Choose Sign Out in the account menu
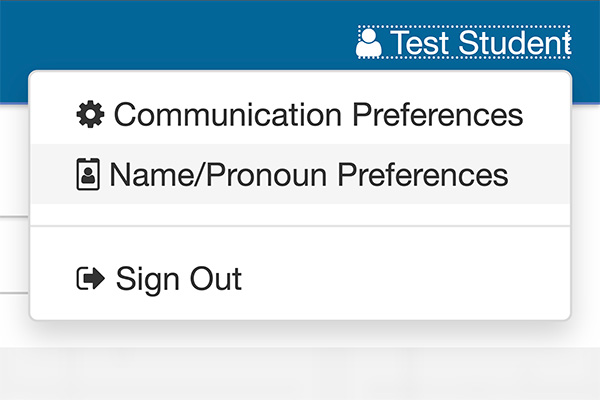 point(300,278)
